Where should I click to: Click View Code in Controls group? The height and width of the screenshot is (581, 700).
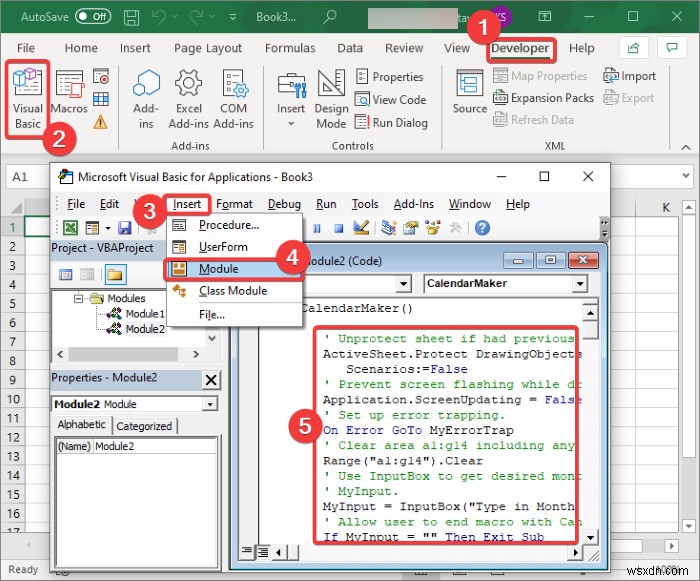[391, 100]
